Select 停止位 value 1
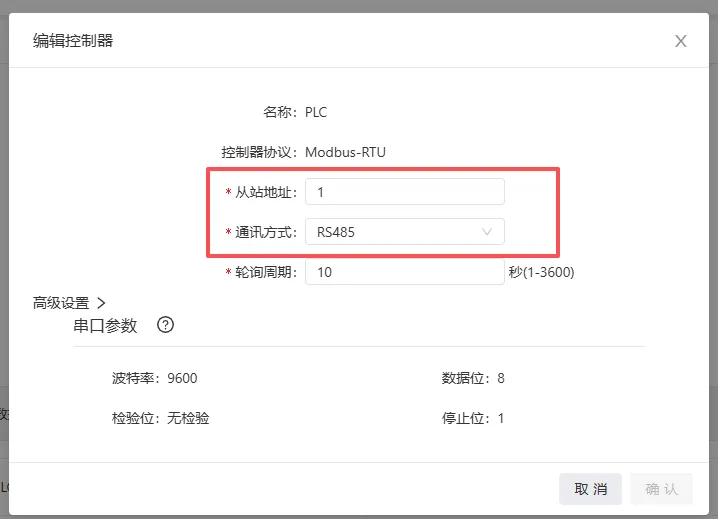Viewport: 718px width, 519px height. point(501,418)
